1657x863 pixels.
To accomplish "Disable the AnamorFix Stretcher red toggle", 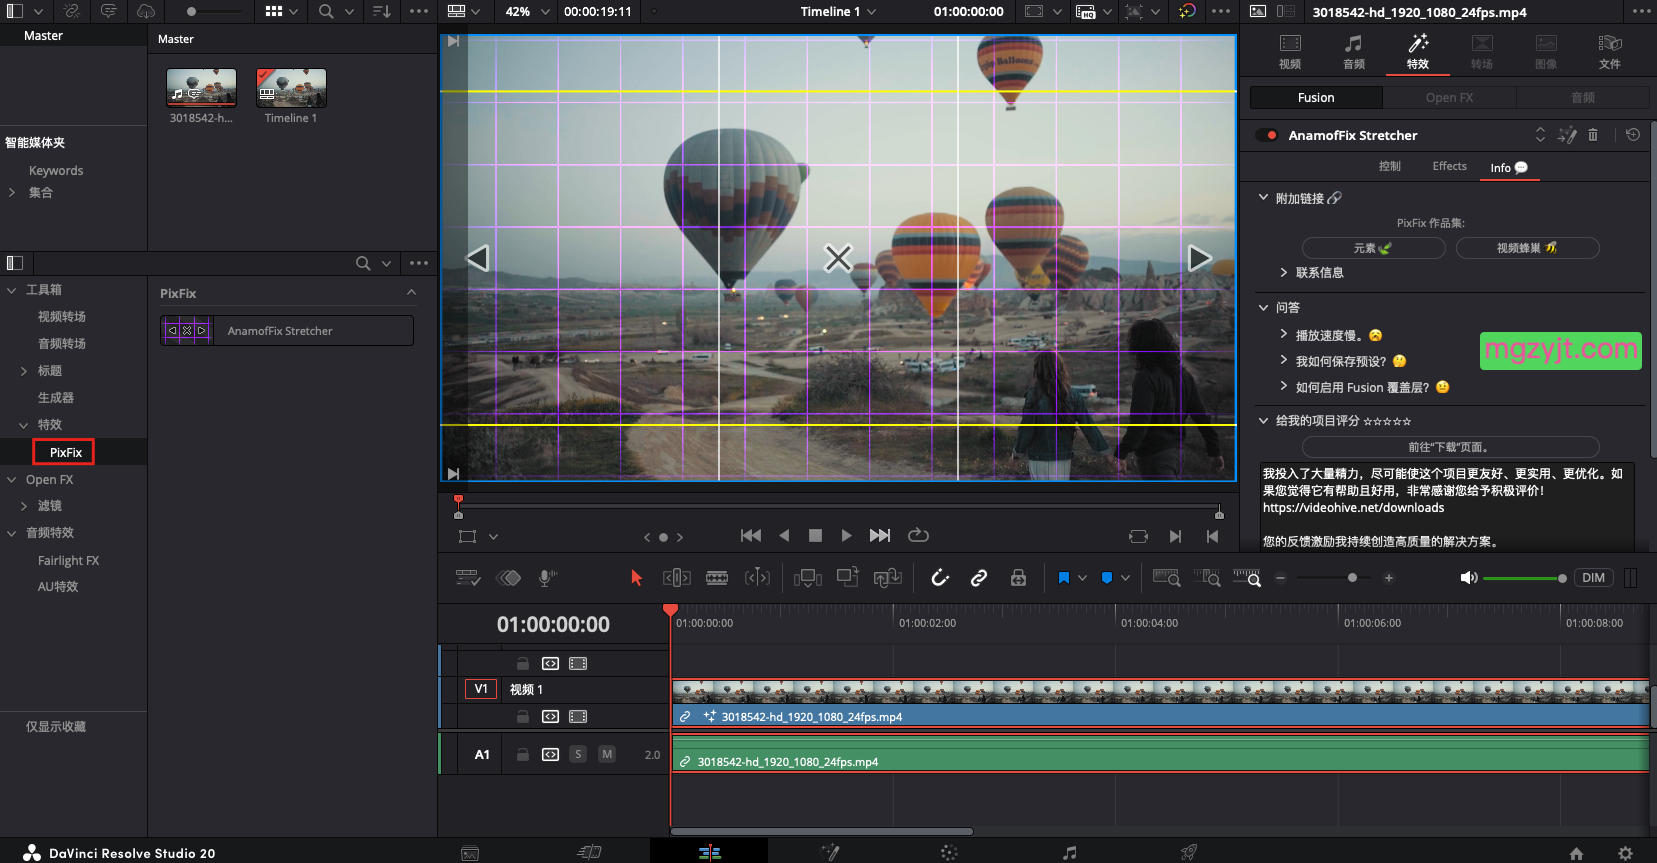I will pos(1267,135).
